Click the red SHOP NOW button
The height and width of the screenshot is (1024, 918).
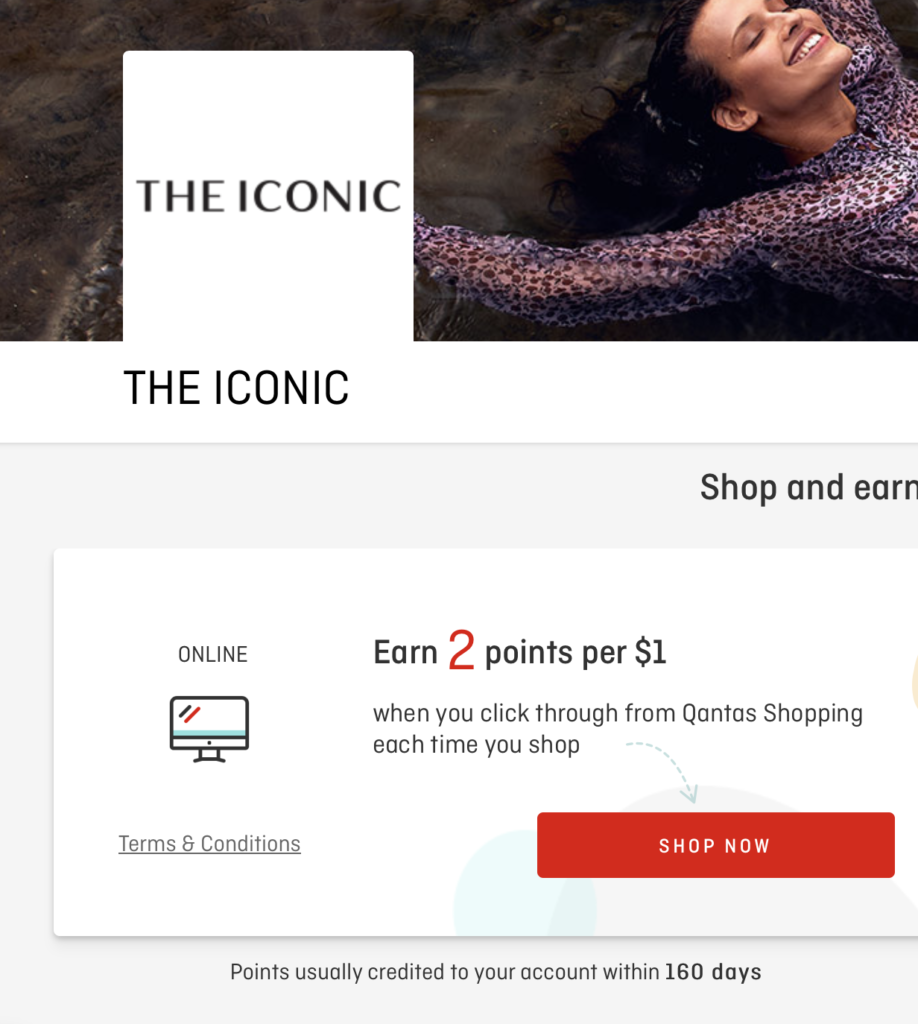[716, 845]
